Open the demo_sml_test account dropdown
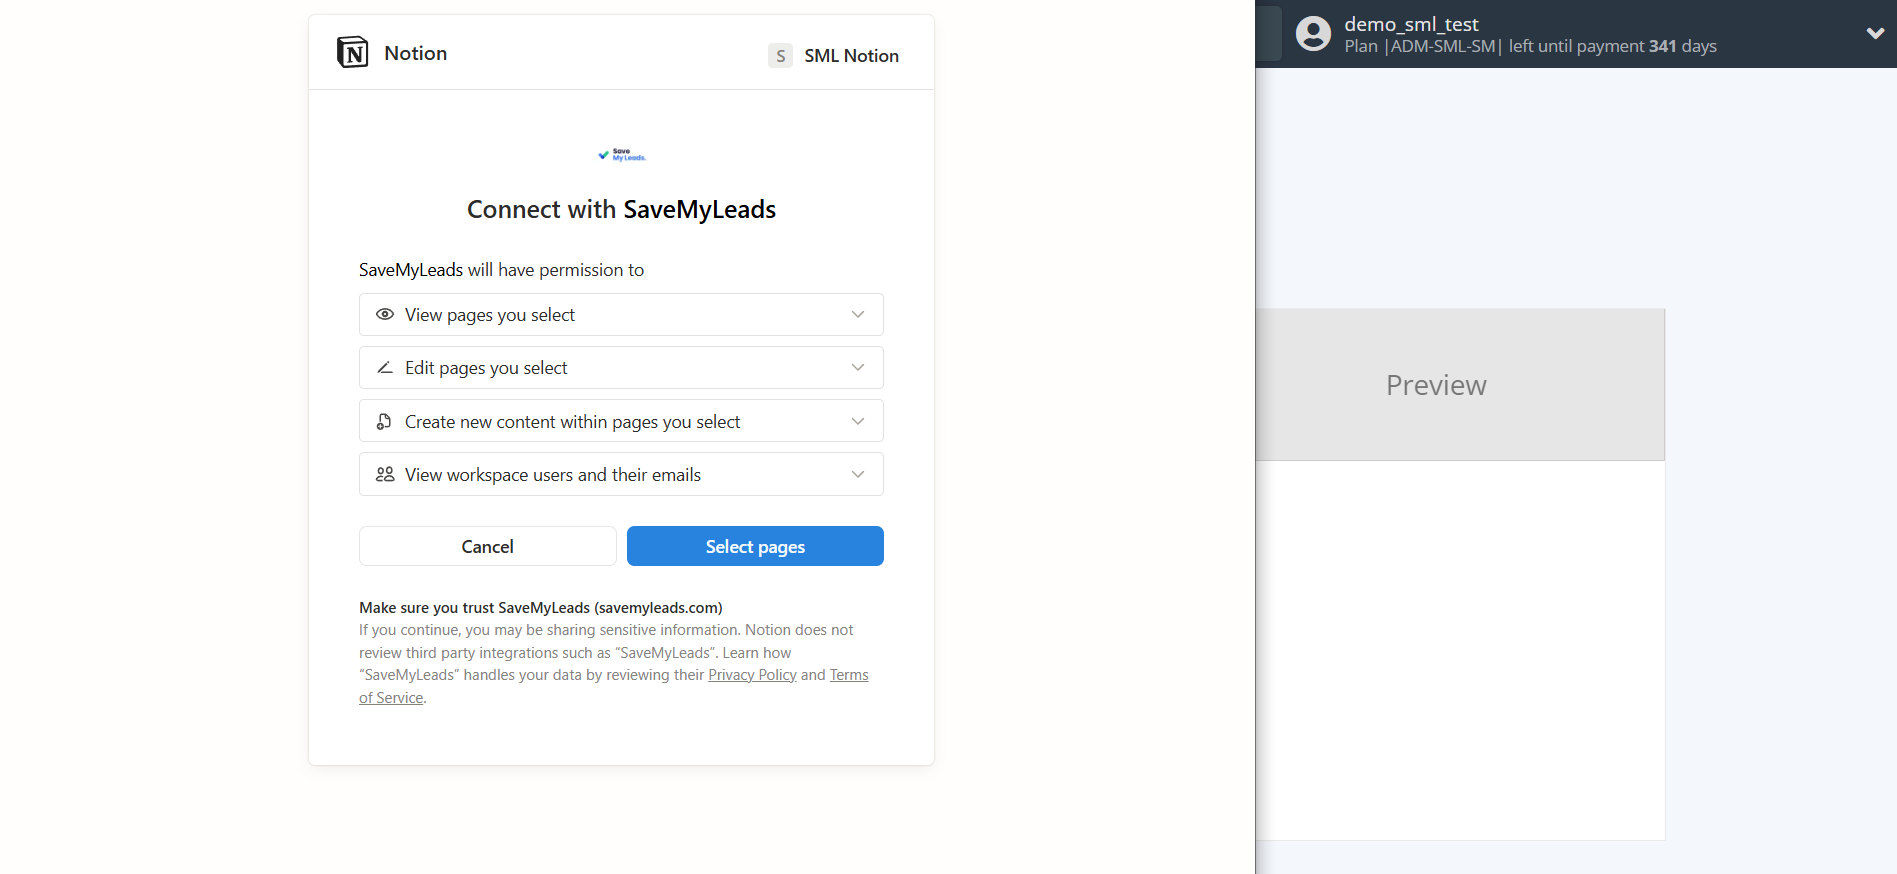 [x=1874, y=33]
